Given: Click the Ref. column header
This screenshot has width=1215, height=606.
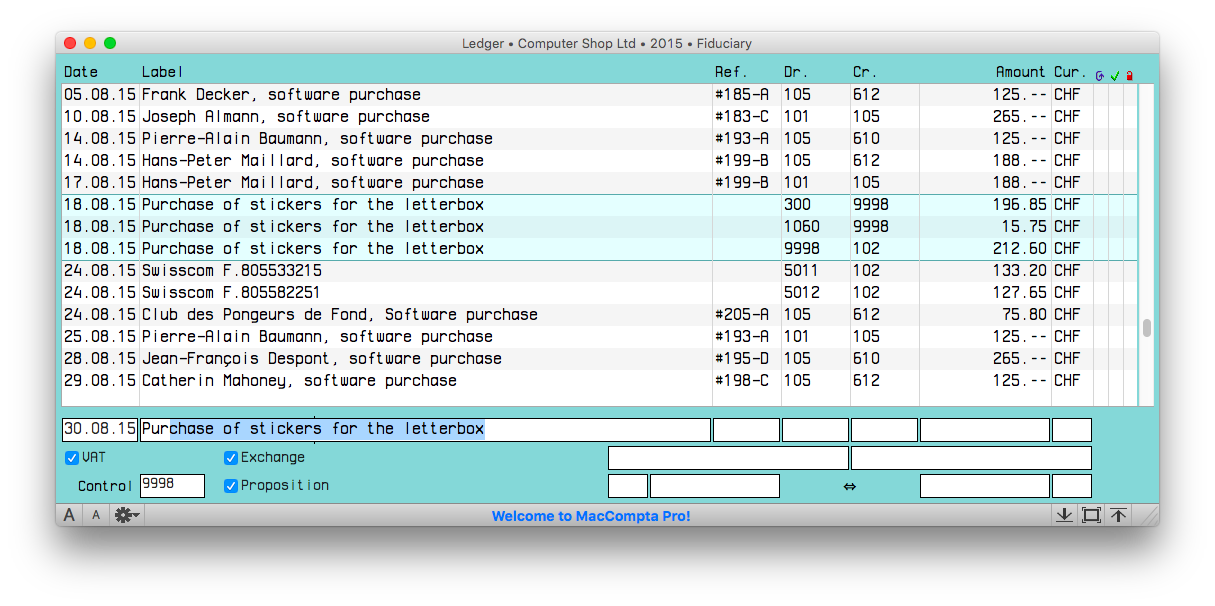Looking at the screenshot, I should pyautogui.click(x=731, y=72).
